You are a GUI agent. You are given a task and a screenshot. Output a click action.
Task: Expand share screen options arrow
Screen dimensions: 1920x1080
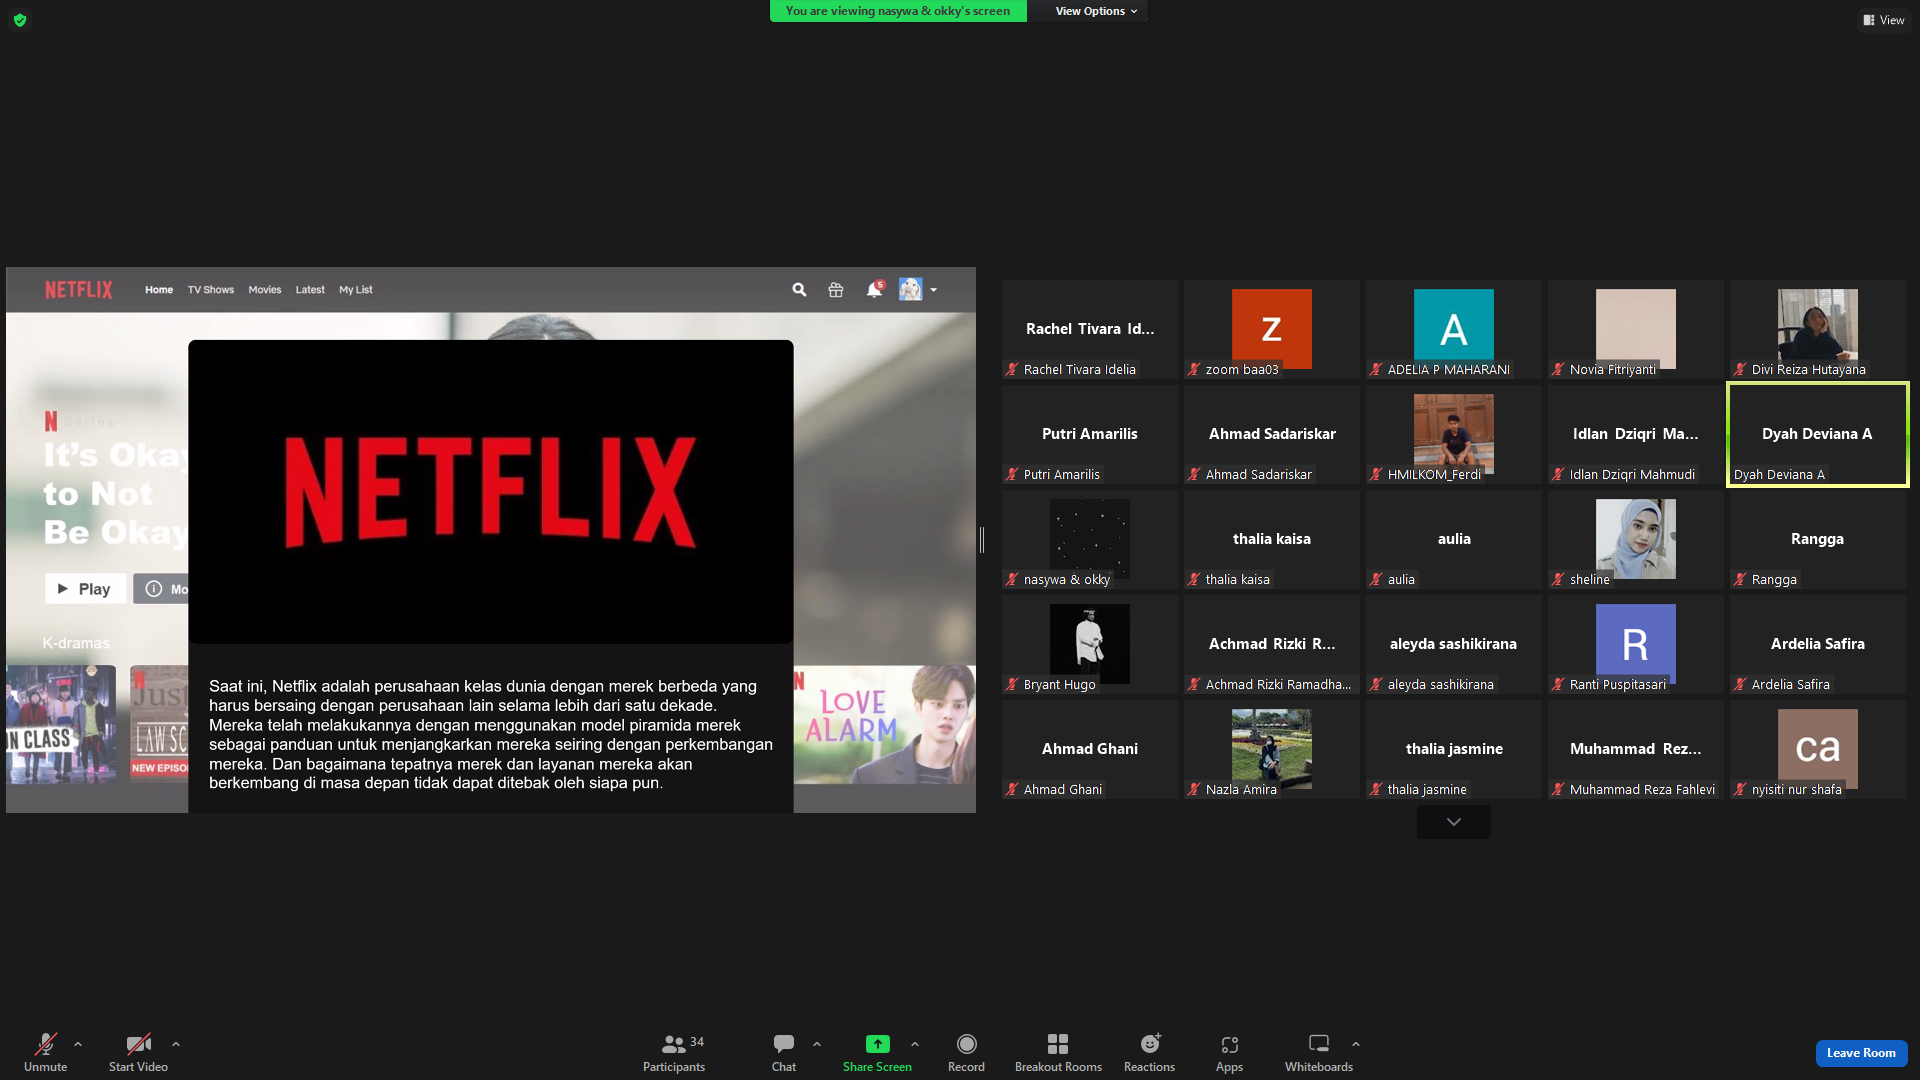click(915, 1044)
